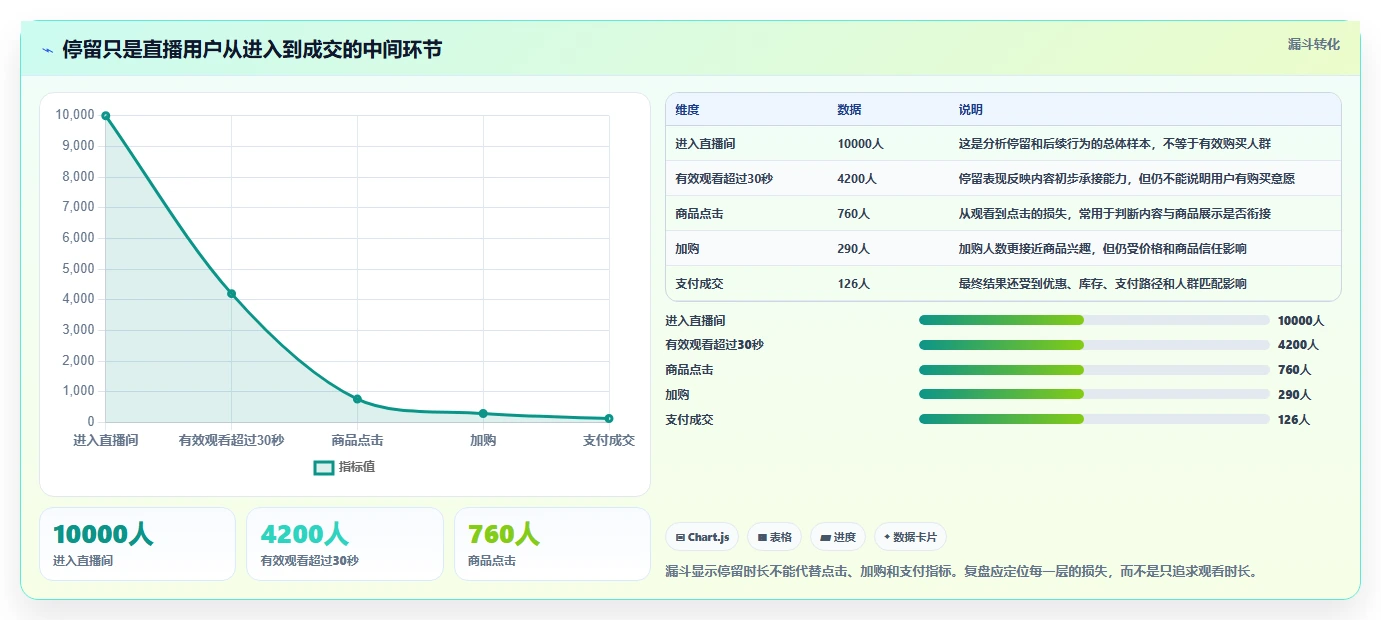Click the Chart.js chip
Image resolution: width=1381 pixels, height=620 pixels.
(702, 537)
